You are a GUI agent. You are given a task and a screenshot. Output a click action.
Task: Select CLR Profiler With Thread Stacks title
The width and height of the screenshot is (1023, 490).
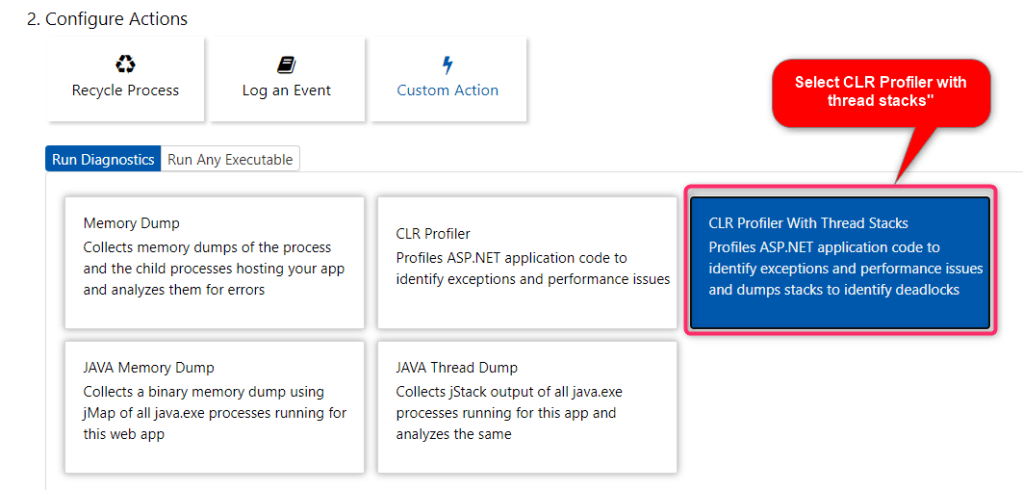tap(808, 223)
